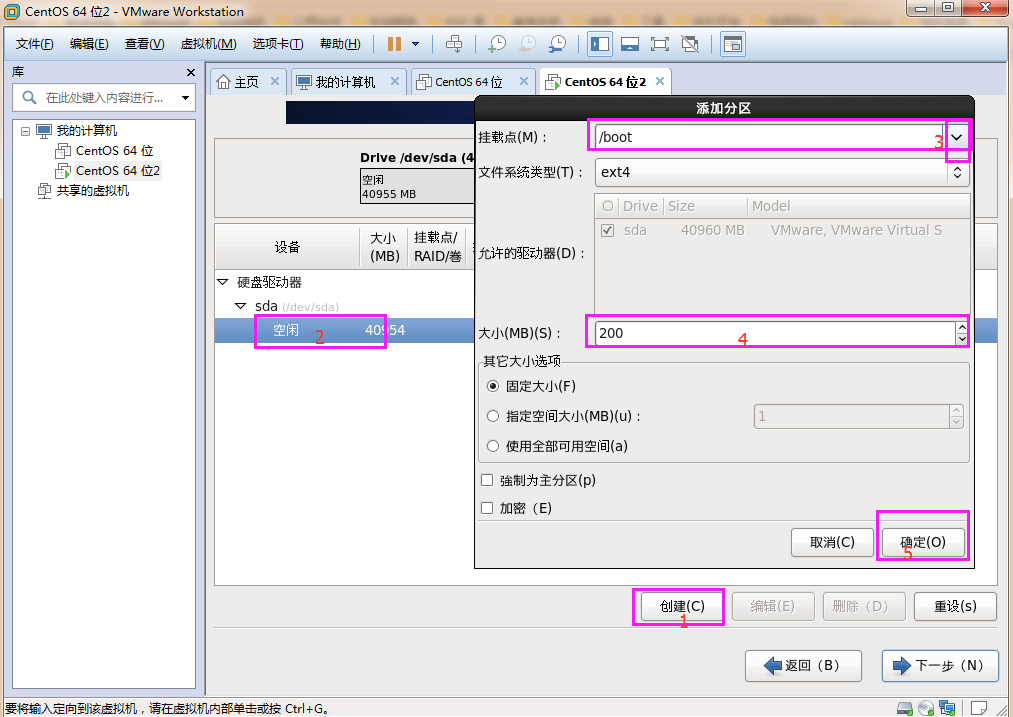
Task: Click the unity mode toolbar icon
Action: 690,44
